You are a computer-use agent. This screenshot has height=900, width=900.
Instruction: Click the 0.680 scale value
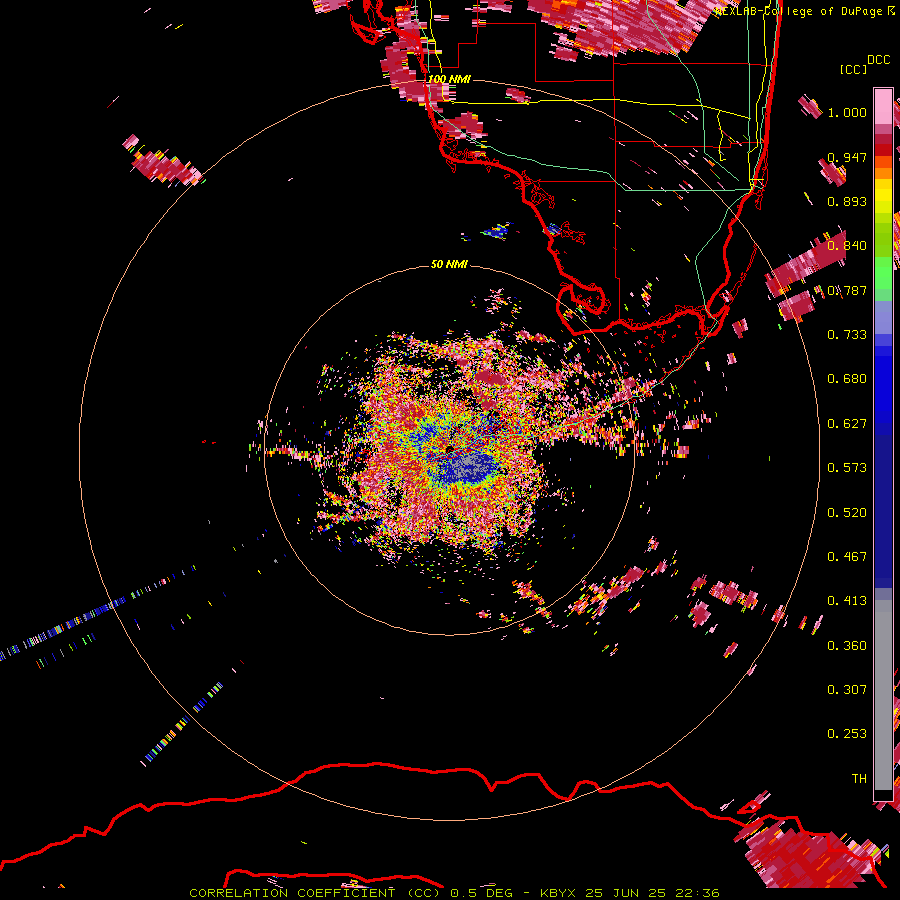[x=847, y=379]
